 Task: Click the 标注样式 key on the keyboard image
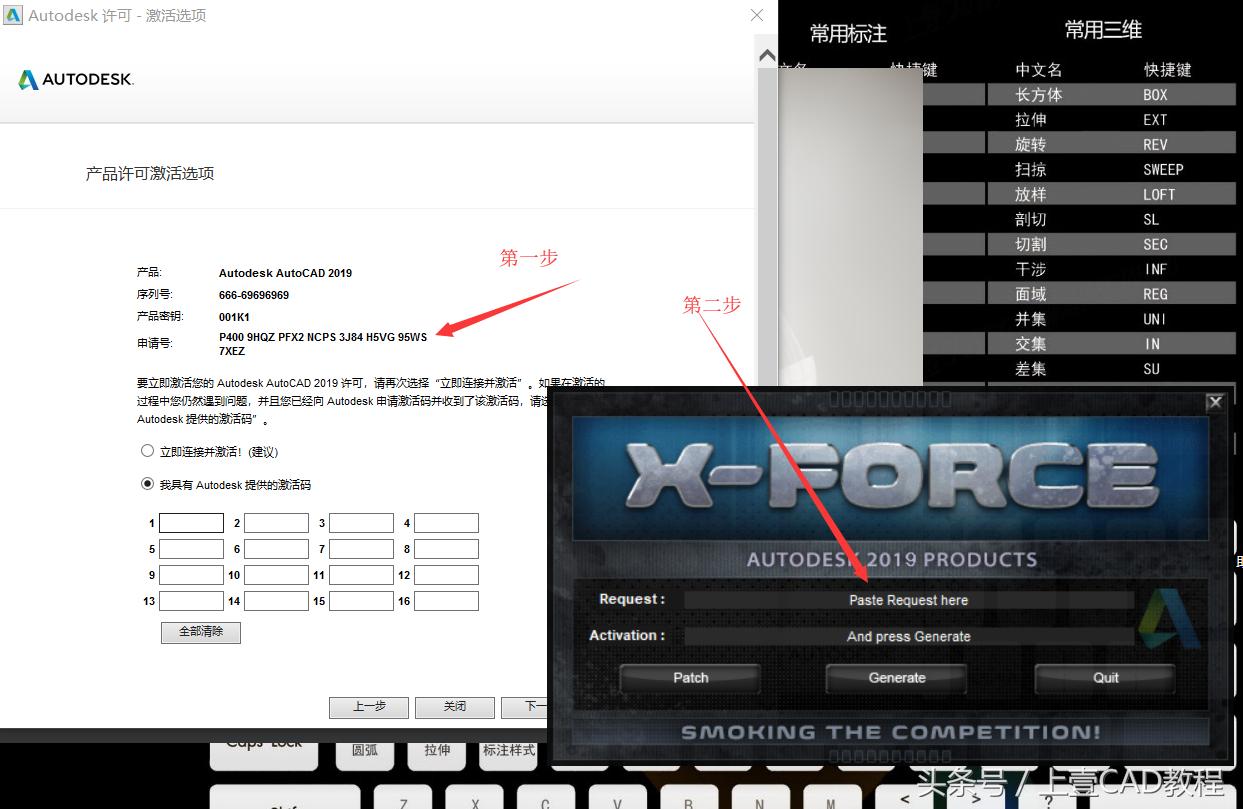pos(509,753)
